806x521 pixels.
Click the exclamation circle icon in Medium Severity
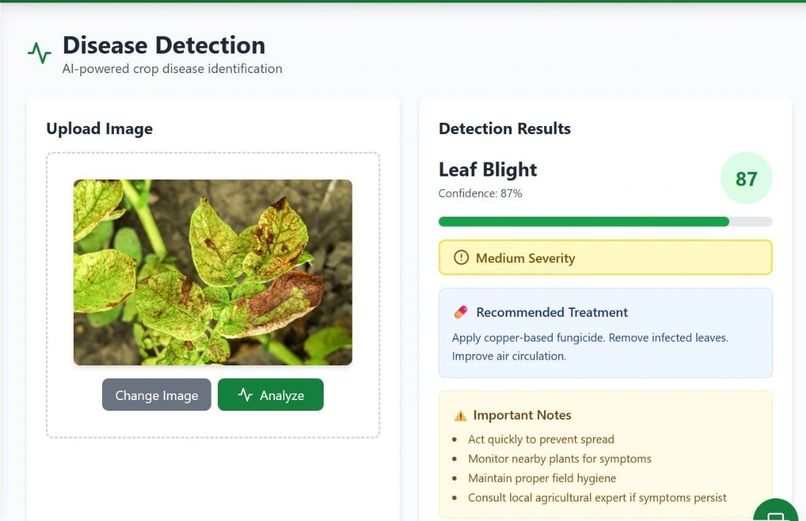pos(461,257)
